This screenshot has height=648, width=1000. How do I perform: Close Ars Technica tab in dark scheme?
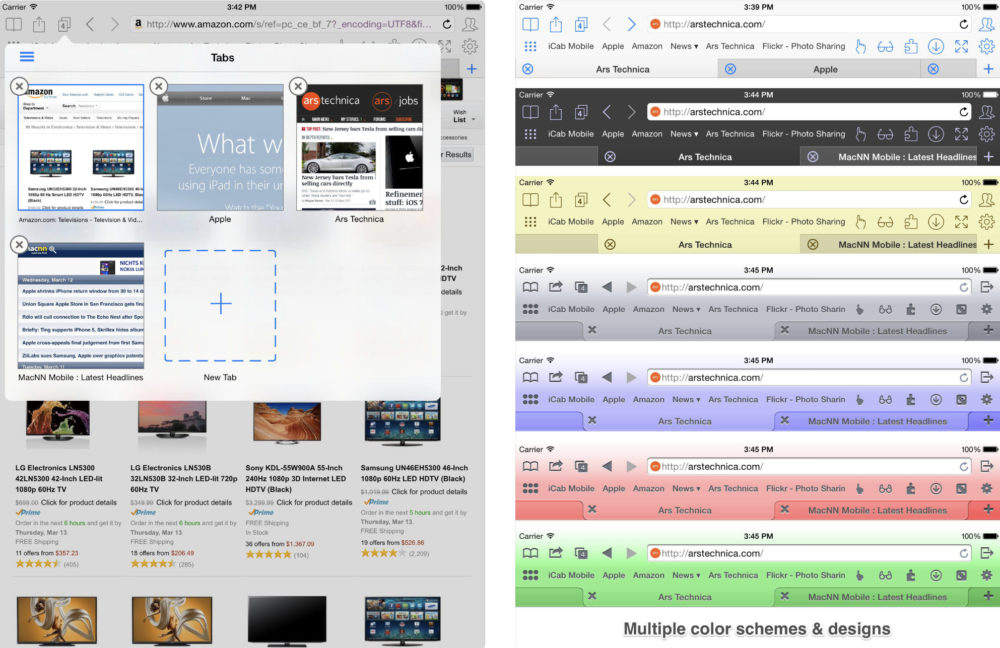pos(610,157)
